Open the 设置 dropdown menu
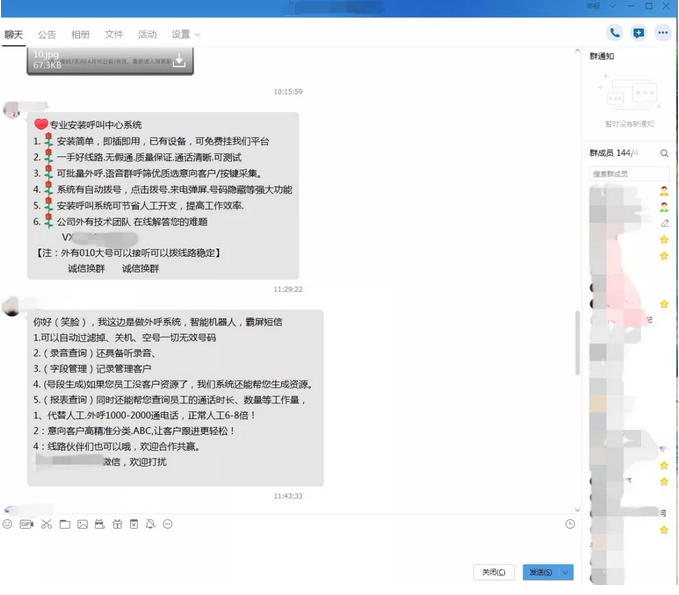679x595 pixels. [185, 34]
